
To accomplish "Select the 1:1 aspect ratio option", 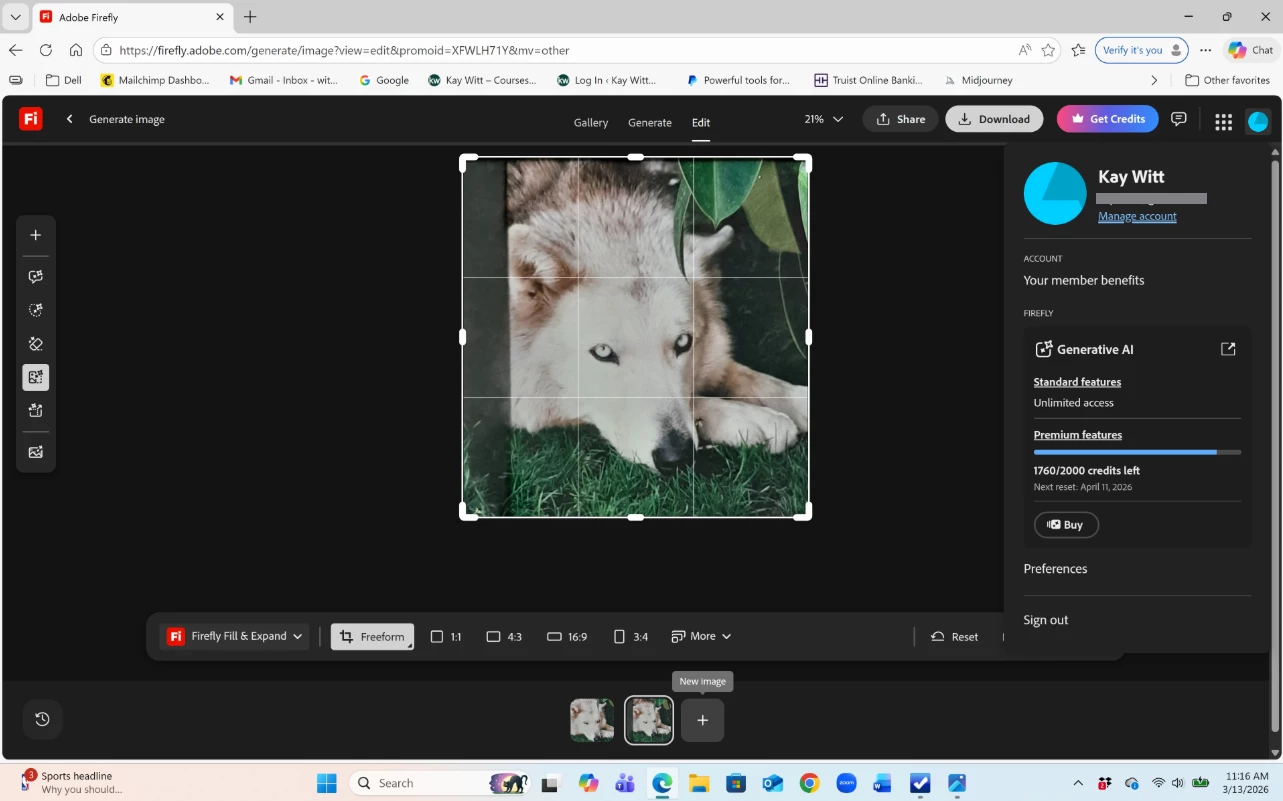I will (446, 637).
